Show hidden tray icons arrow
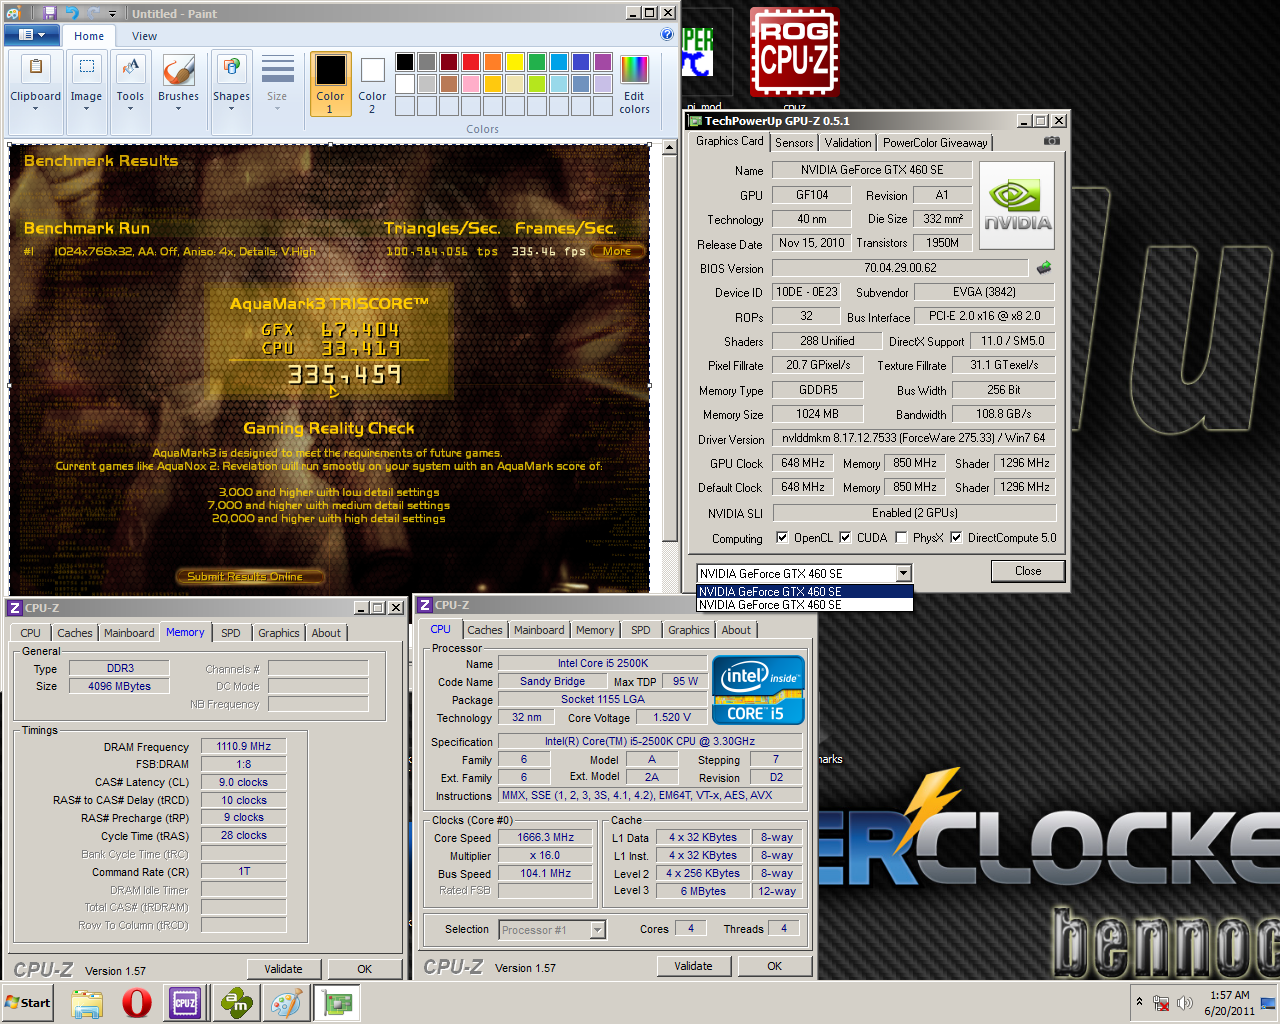The width and height of the screenshot is (1280, 1024). click(x=1139, y=1002)
